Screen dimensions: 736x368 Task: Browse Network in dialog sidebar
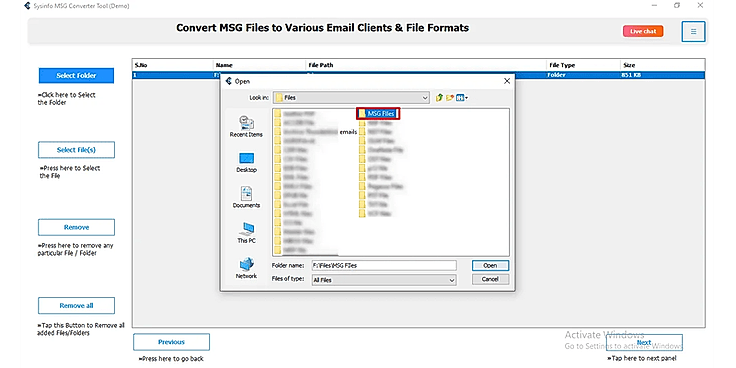coord(246,268)
